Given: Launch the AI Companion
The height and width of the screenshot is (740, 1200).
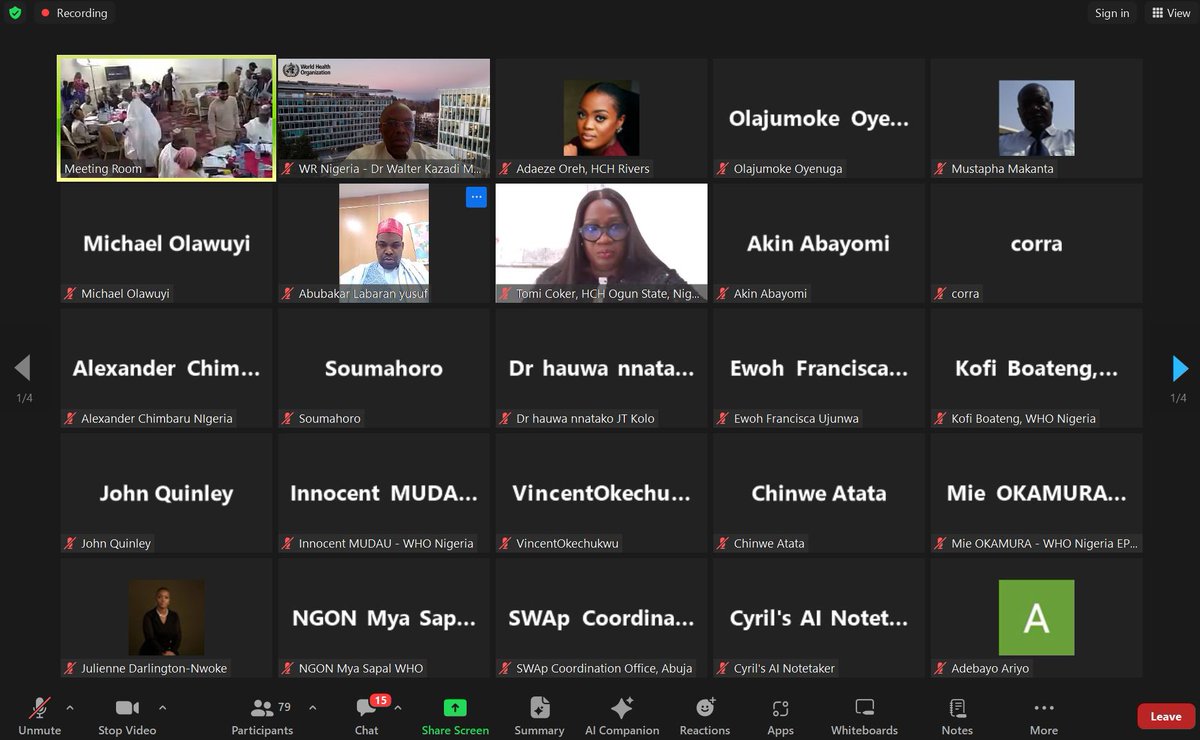Looking at the screenshot, I should (x=622, y=715).
